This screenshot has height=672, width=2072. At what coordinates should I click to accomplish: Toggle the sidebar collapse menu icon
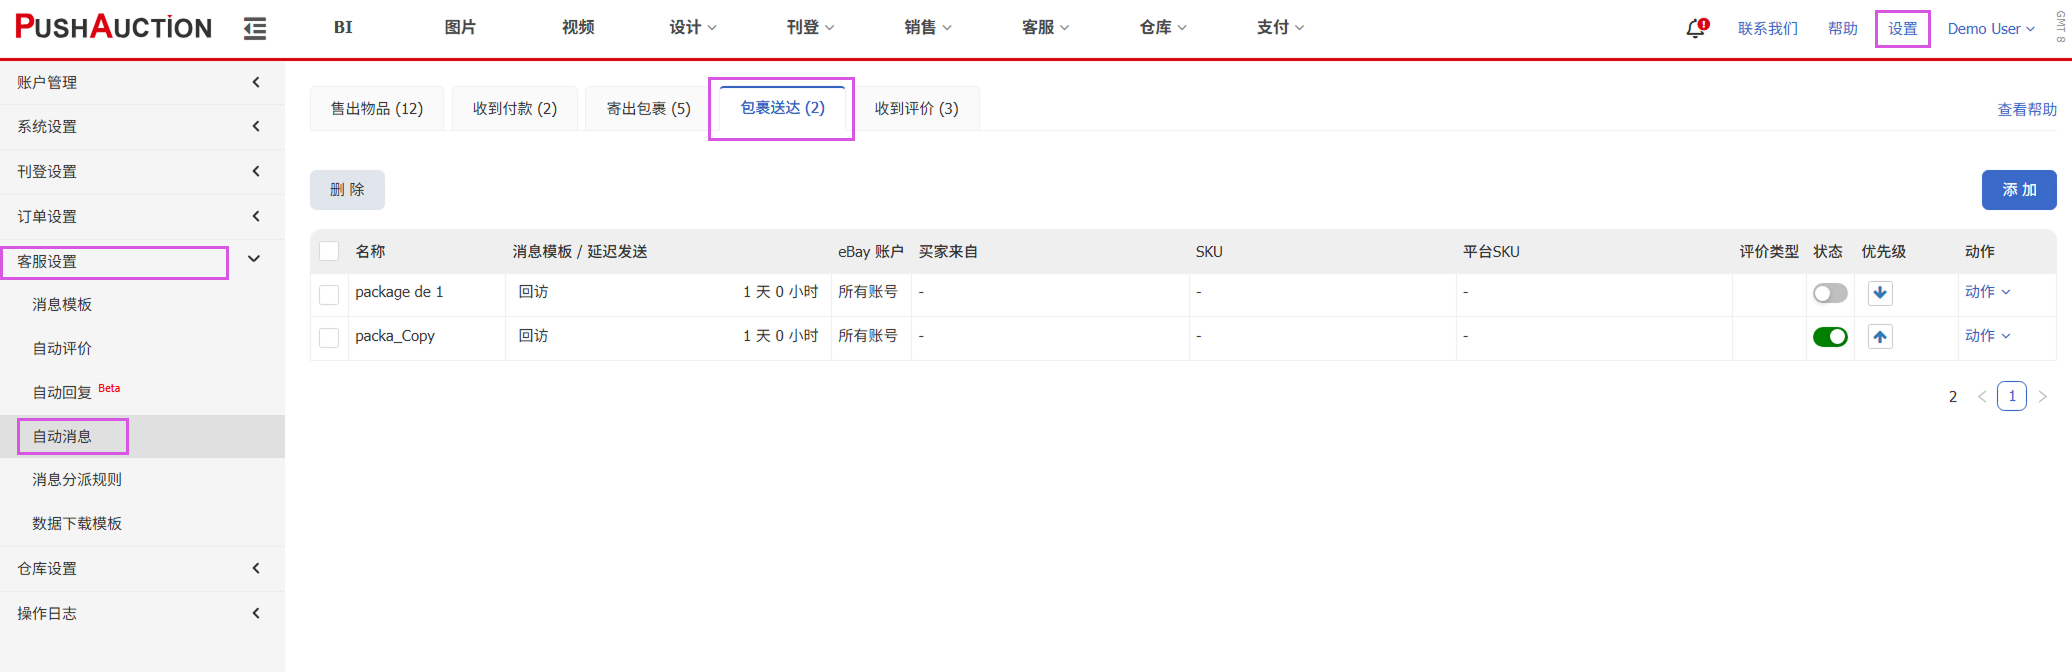pos(255,29)
